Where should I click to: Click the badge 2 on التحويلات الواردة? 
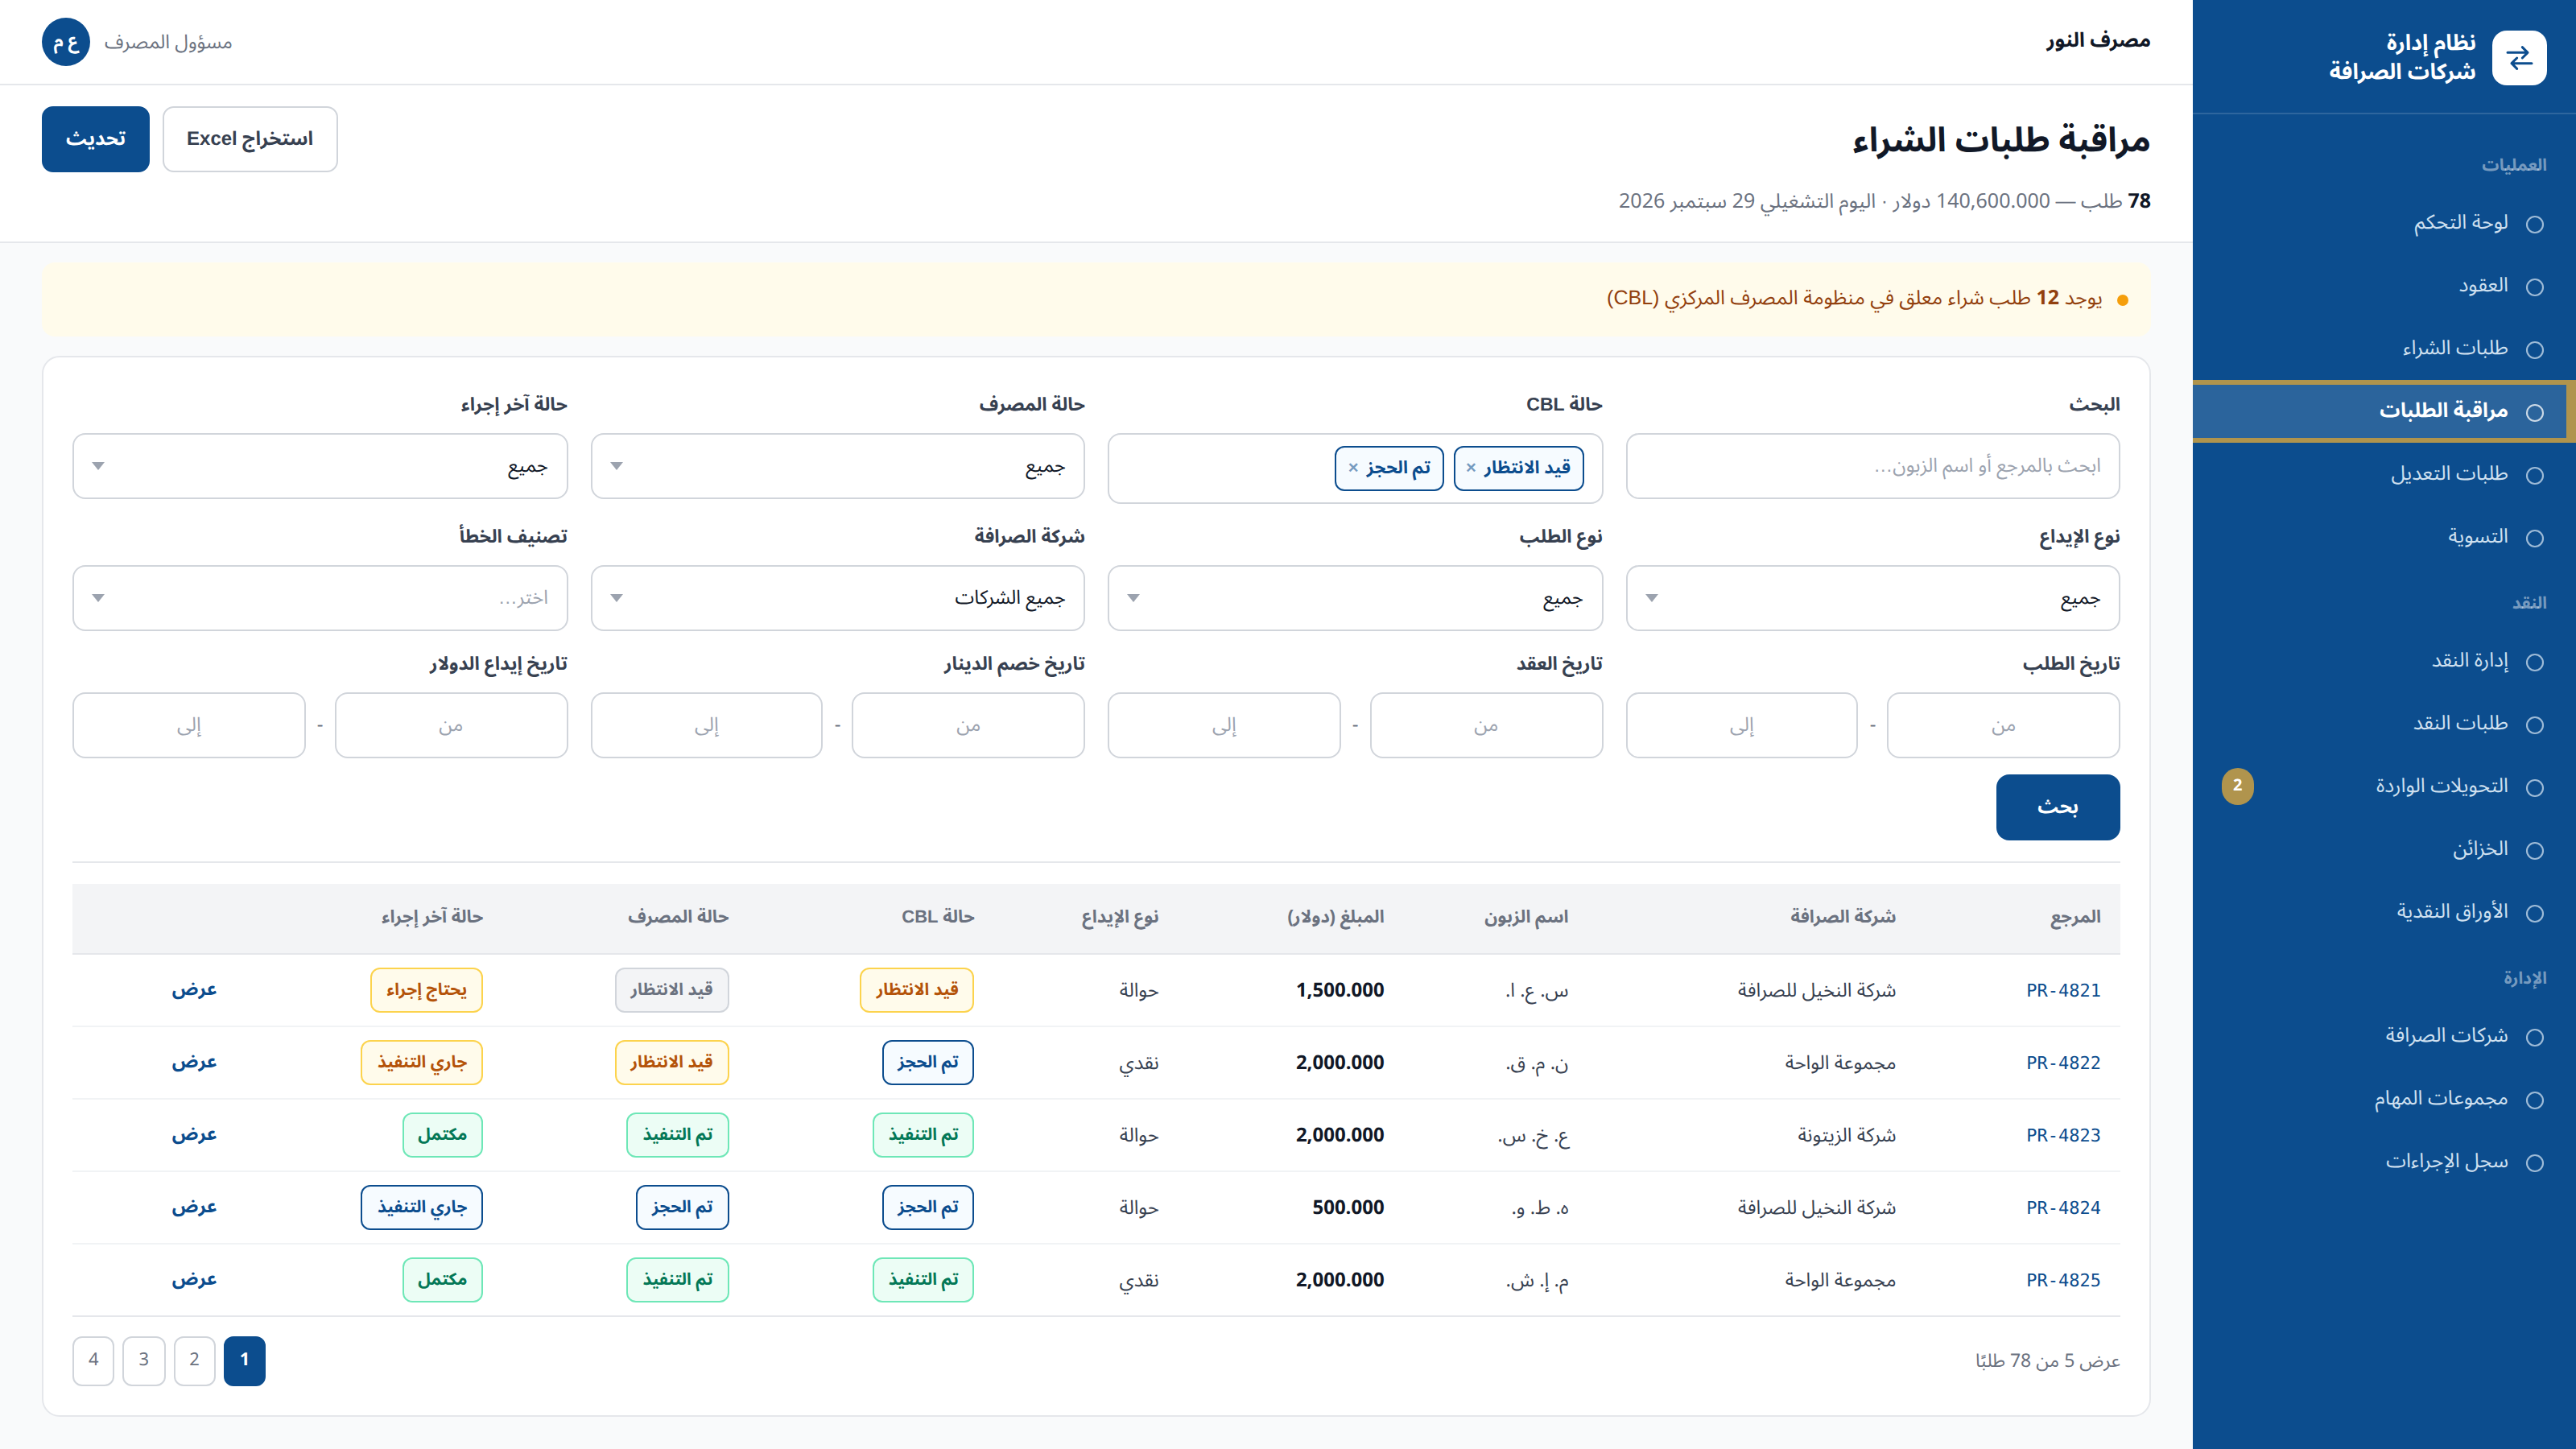[x=2237, y=786]
